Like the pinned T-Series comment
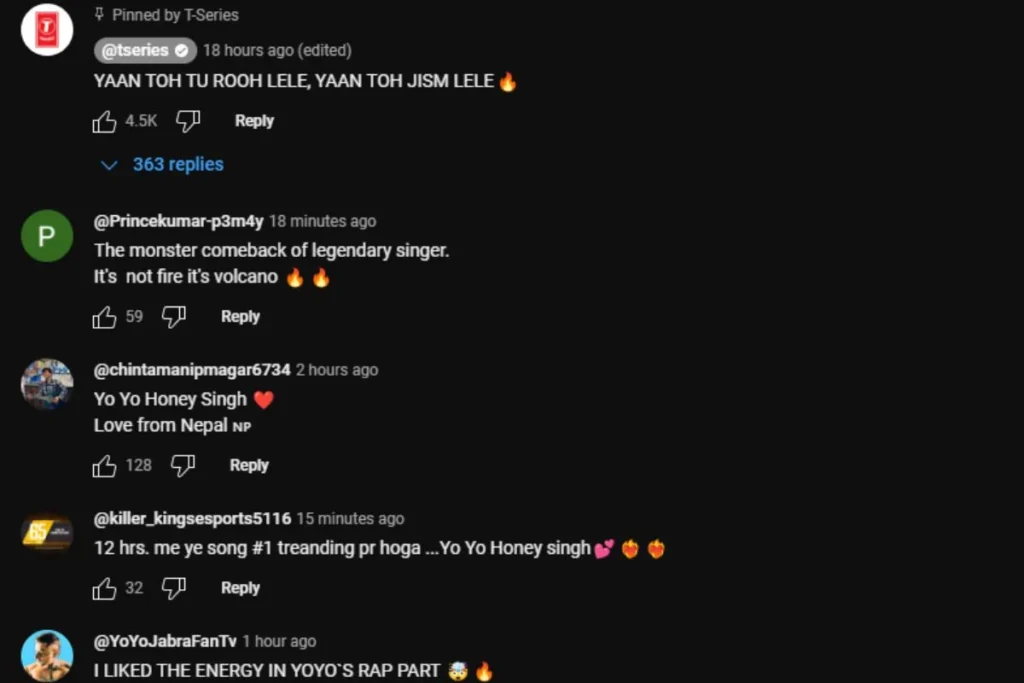Viewport: 1024px width, 683px height. (104, 121)
